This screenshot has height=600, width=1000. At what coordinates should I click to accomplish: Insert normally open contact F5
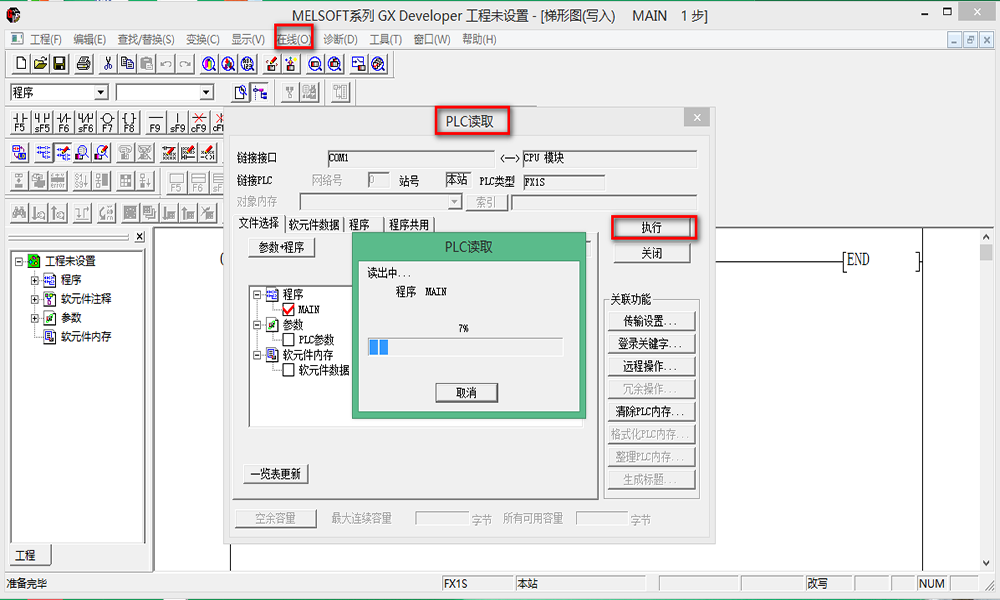(x=20, y=123)
